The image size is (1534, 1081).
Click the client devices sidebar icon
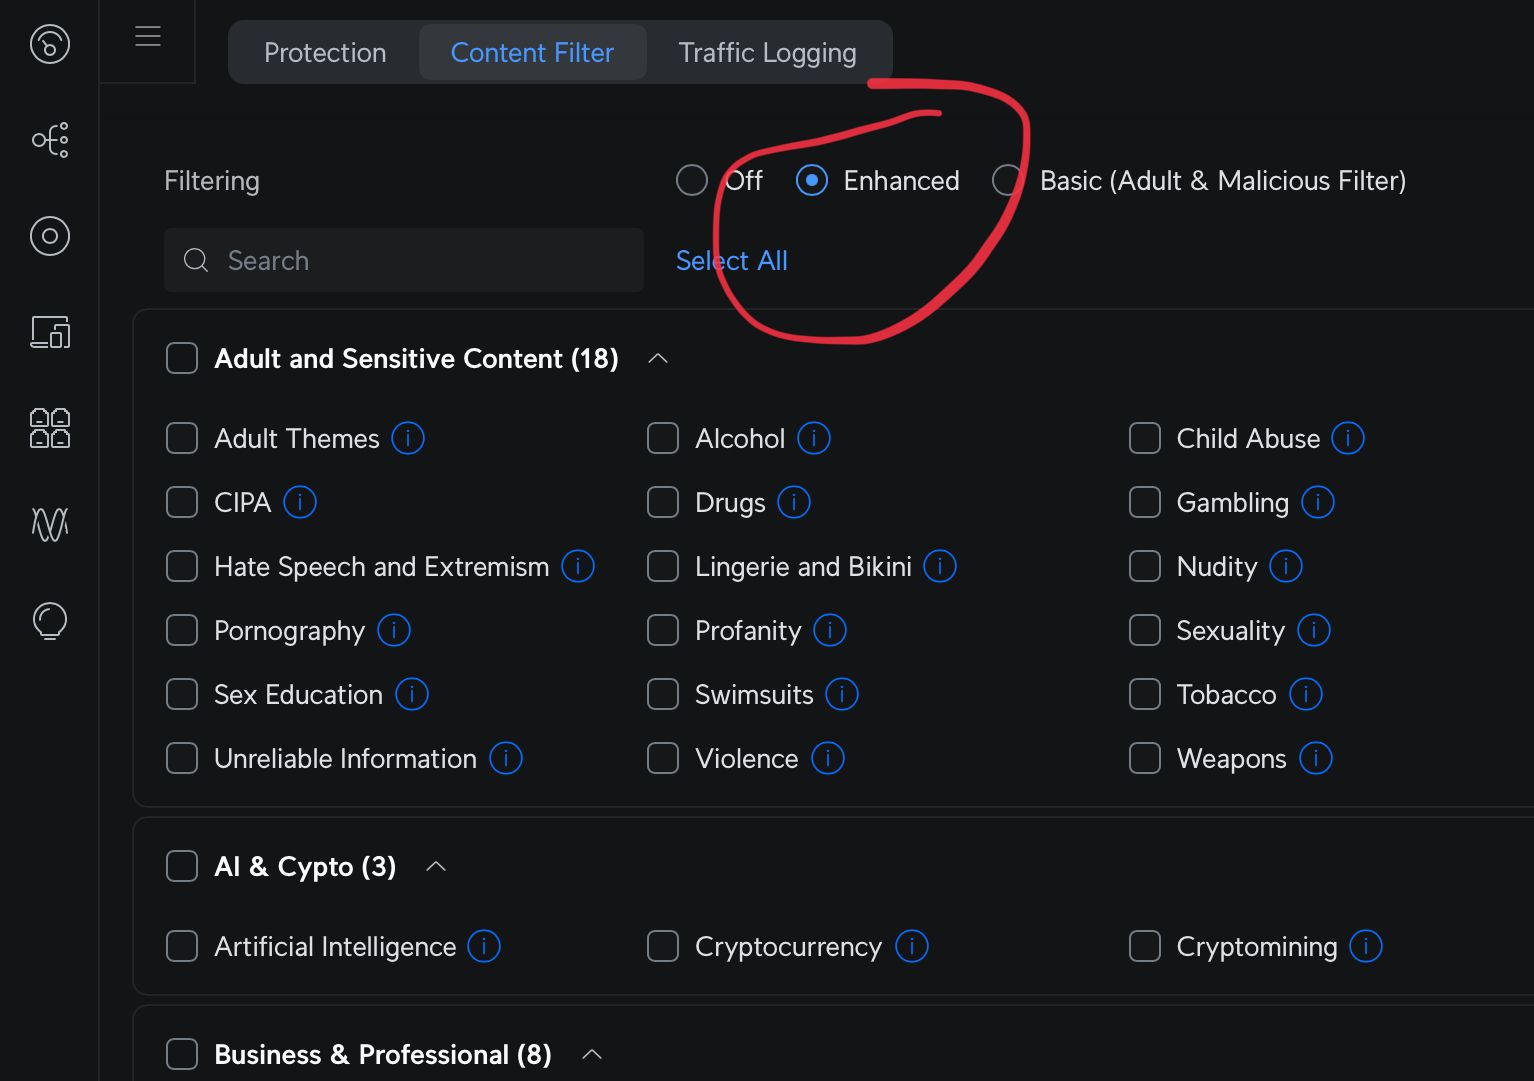click(50, 332)
